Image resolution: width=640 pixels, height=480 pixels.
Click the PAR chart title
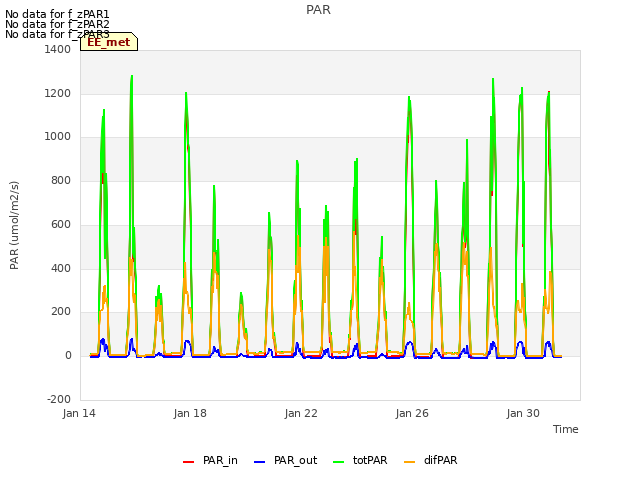(x=318, y=10)
